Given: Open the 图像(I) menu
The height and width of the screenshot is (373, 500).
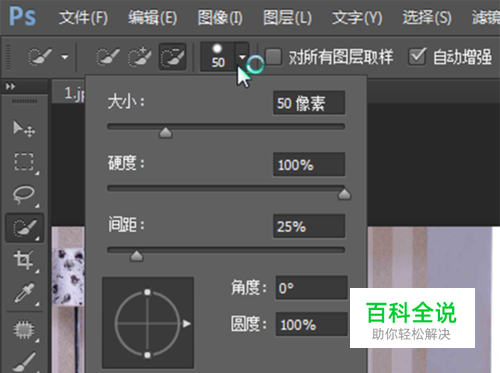Looking at the screenshot, I should coord(220,18).
